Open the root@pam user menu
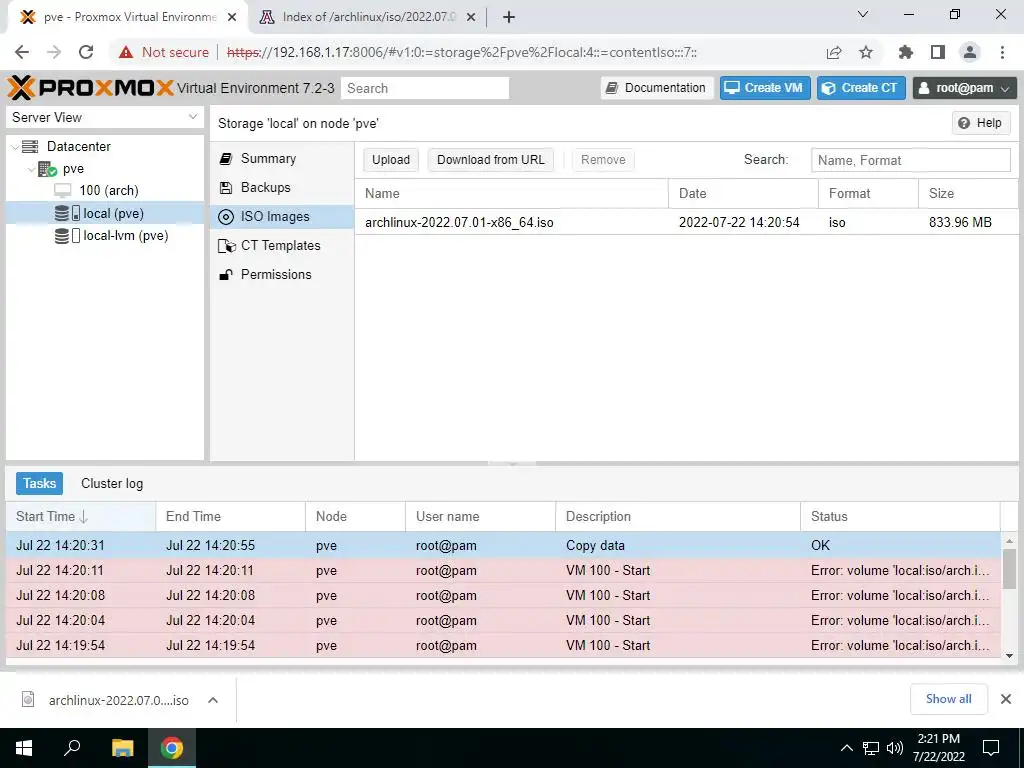 click(x=965, y=88)
